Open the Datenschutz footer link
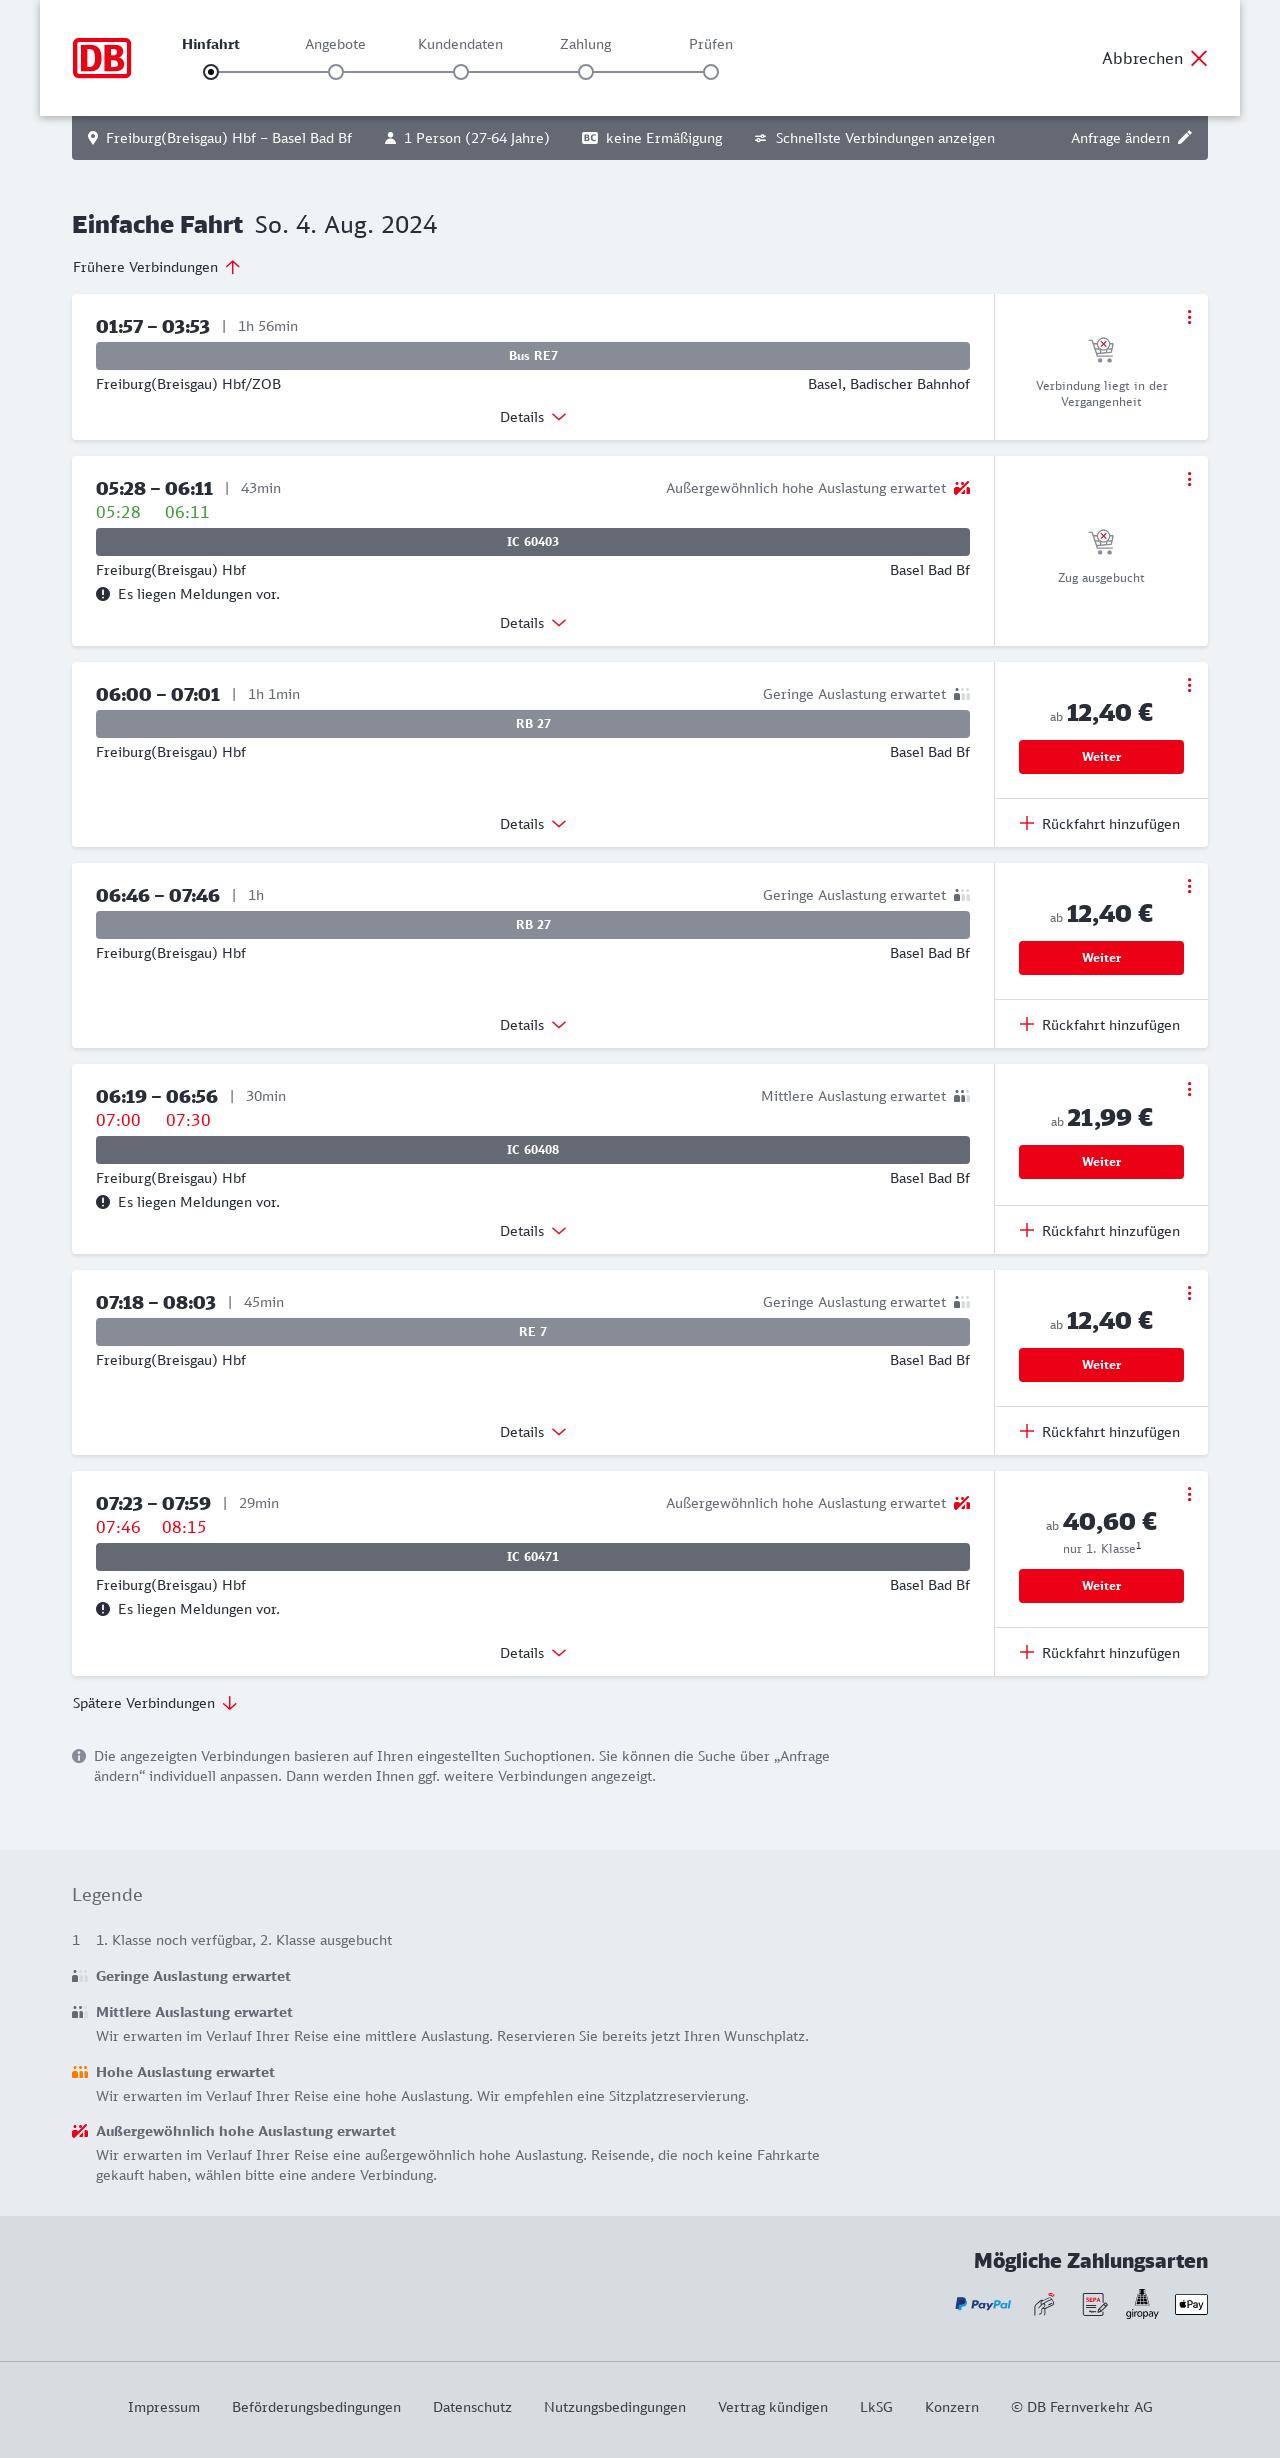This screenshot has height=2458, width=1280. click(x=472, y=2407)
